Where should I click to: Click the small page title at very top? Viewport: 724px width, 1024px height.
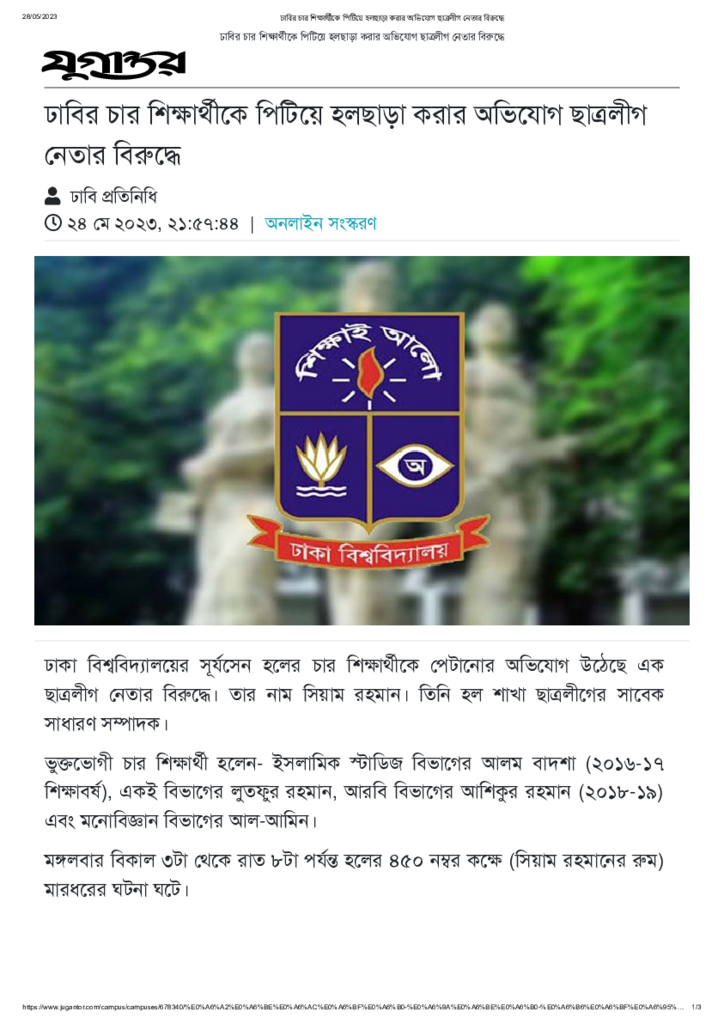[392, 18]
